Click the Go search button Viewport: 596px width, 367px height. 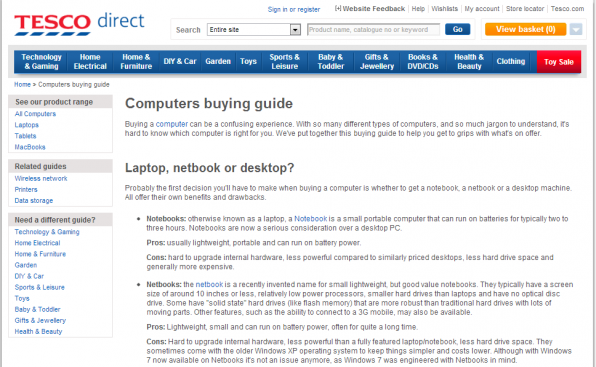click(x=457, y=29)
